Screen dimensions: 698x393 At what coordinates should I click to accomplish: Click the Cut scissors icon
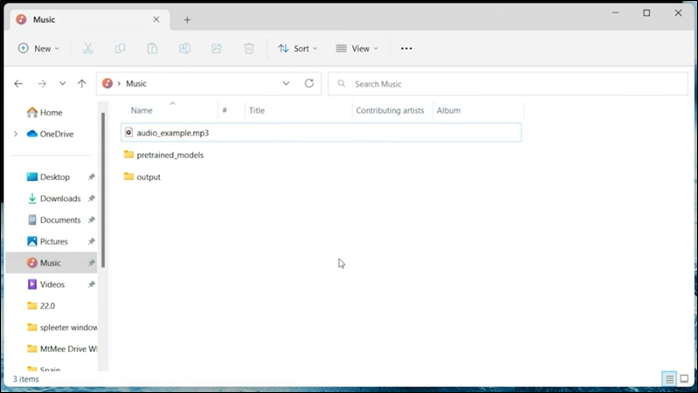(88, 49)
